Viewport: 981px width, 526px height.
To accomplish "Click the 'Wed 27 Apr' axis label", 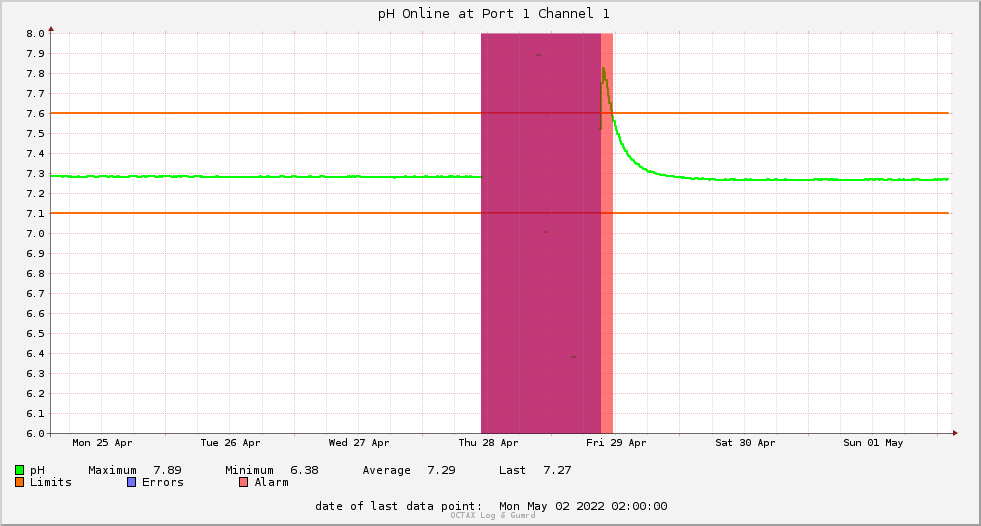I will click(358, 443).
